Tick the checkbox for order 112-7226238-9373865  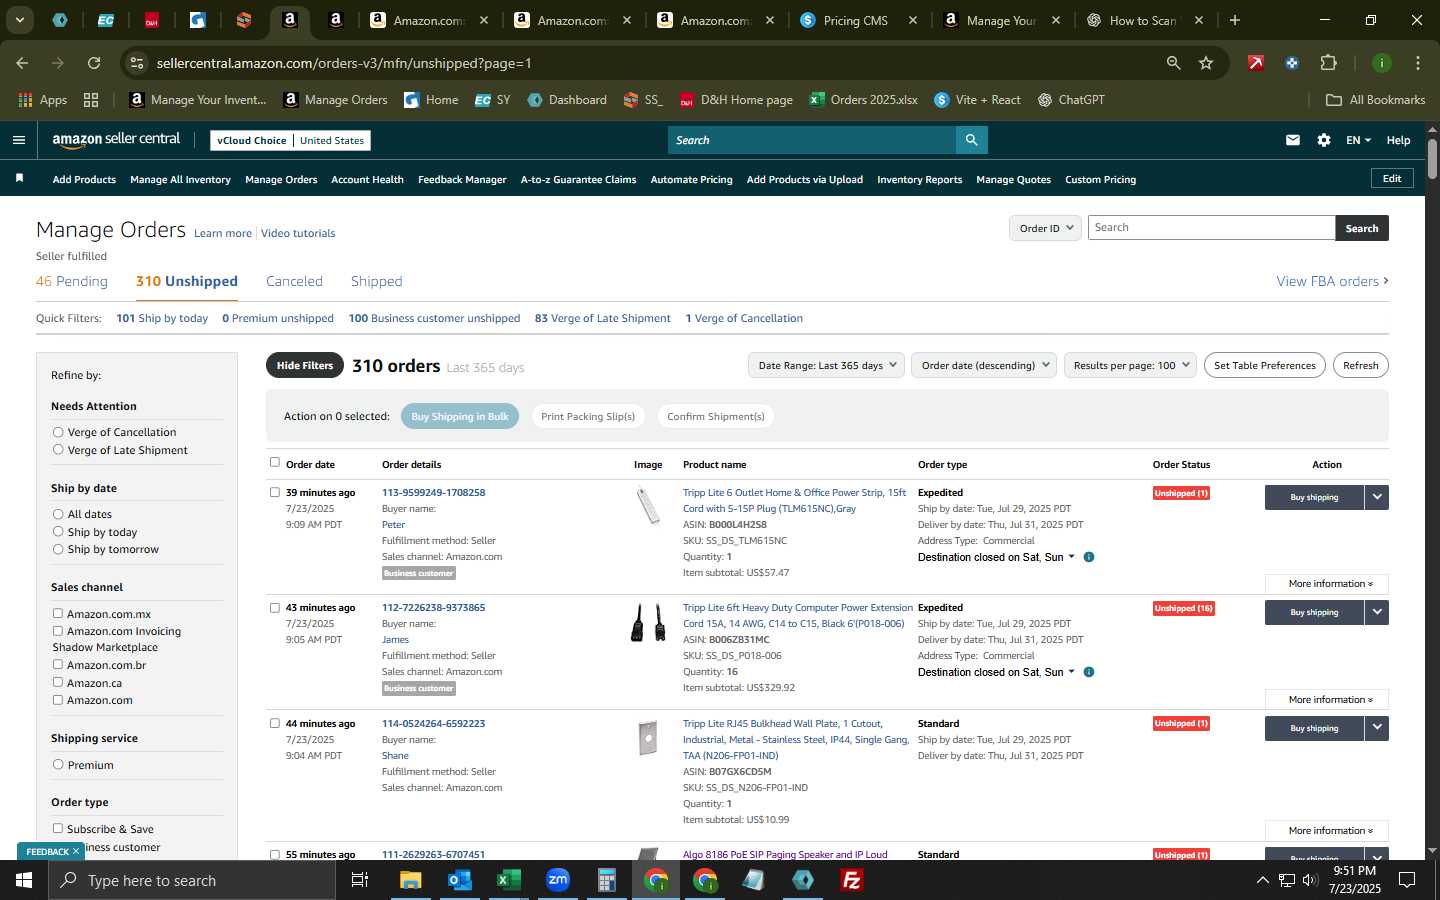[x=275, y=607]
